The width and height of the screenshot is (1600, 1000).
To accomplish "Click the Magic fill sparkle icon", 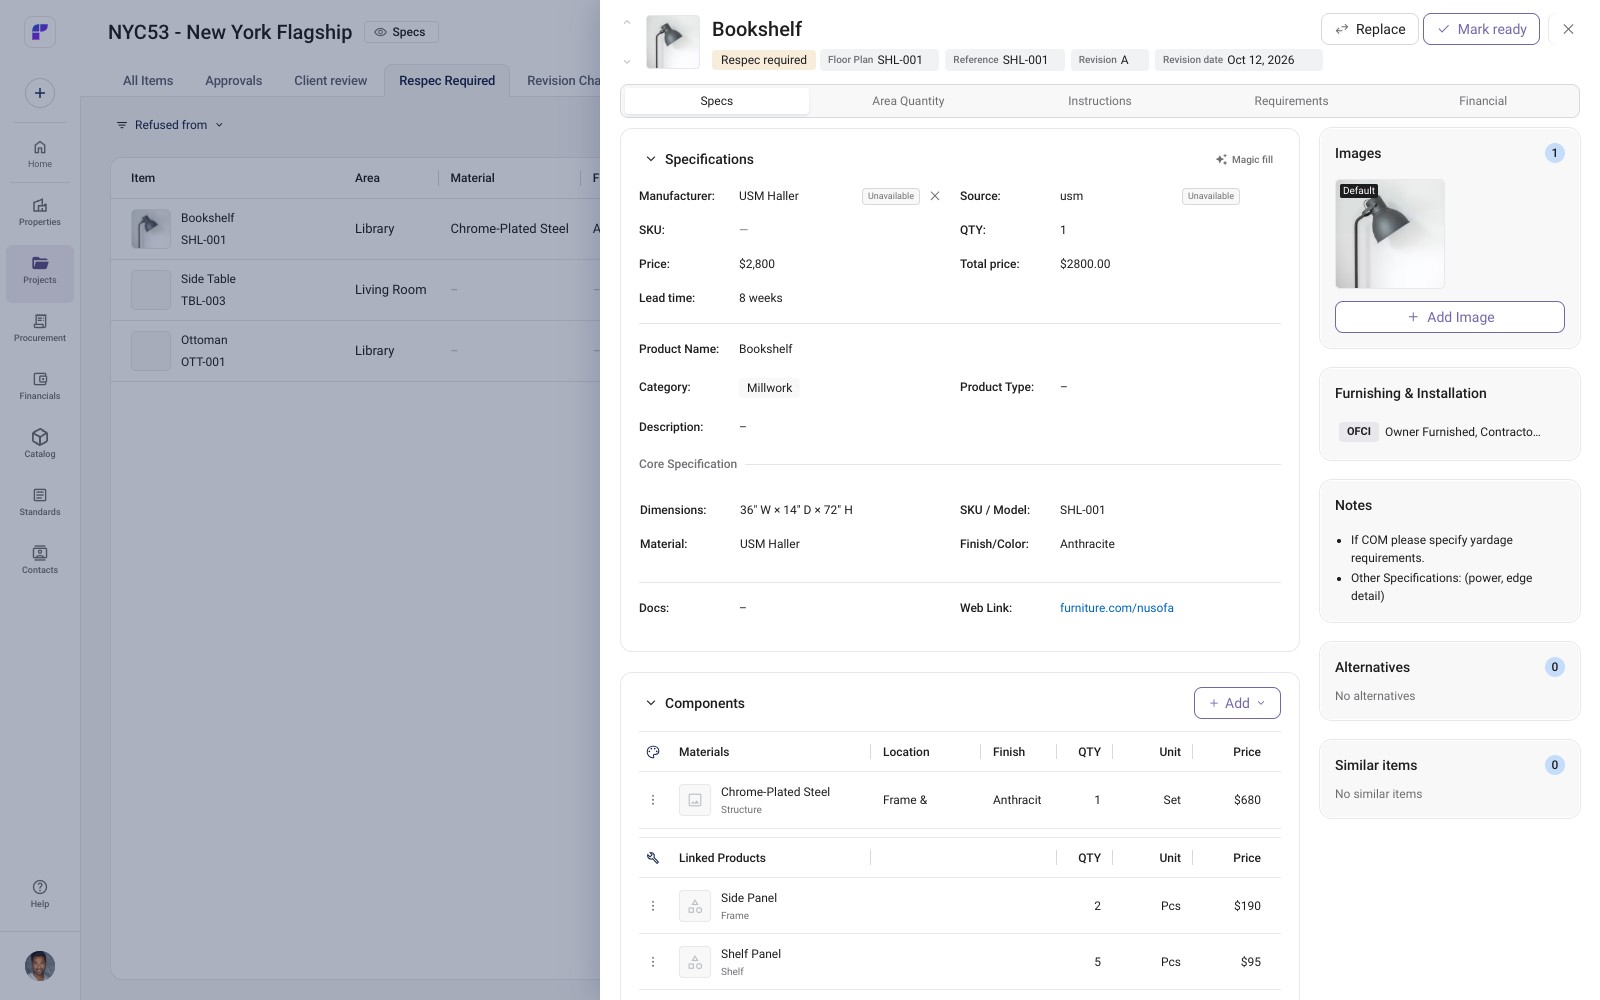I will pos(1221,160).
